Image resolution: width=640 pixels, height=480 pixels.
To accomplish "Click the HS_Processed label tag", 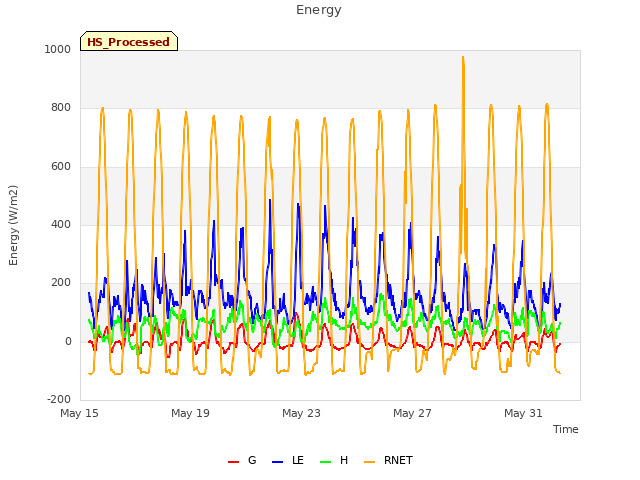I will pos(129,41).
